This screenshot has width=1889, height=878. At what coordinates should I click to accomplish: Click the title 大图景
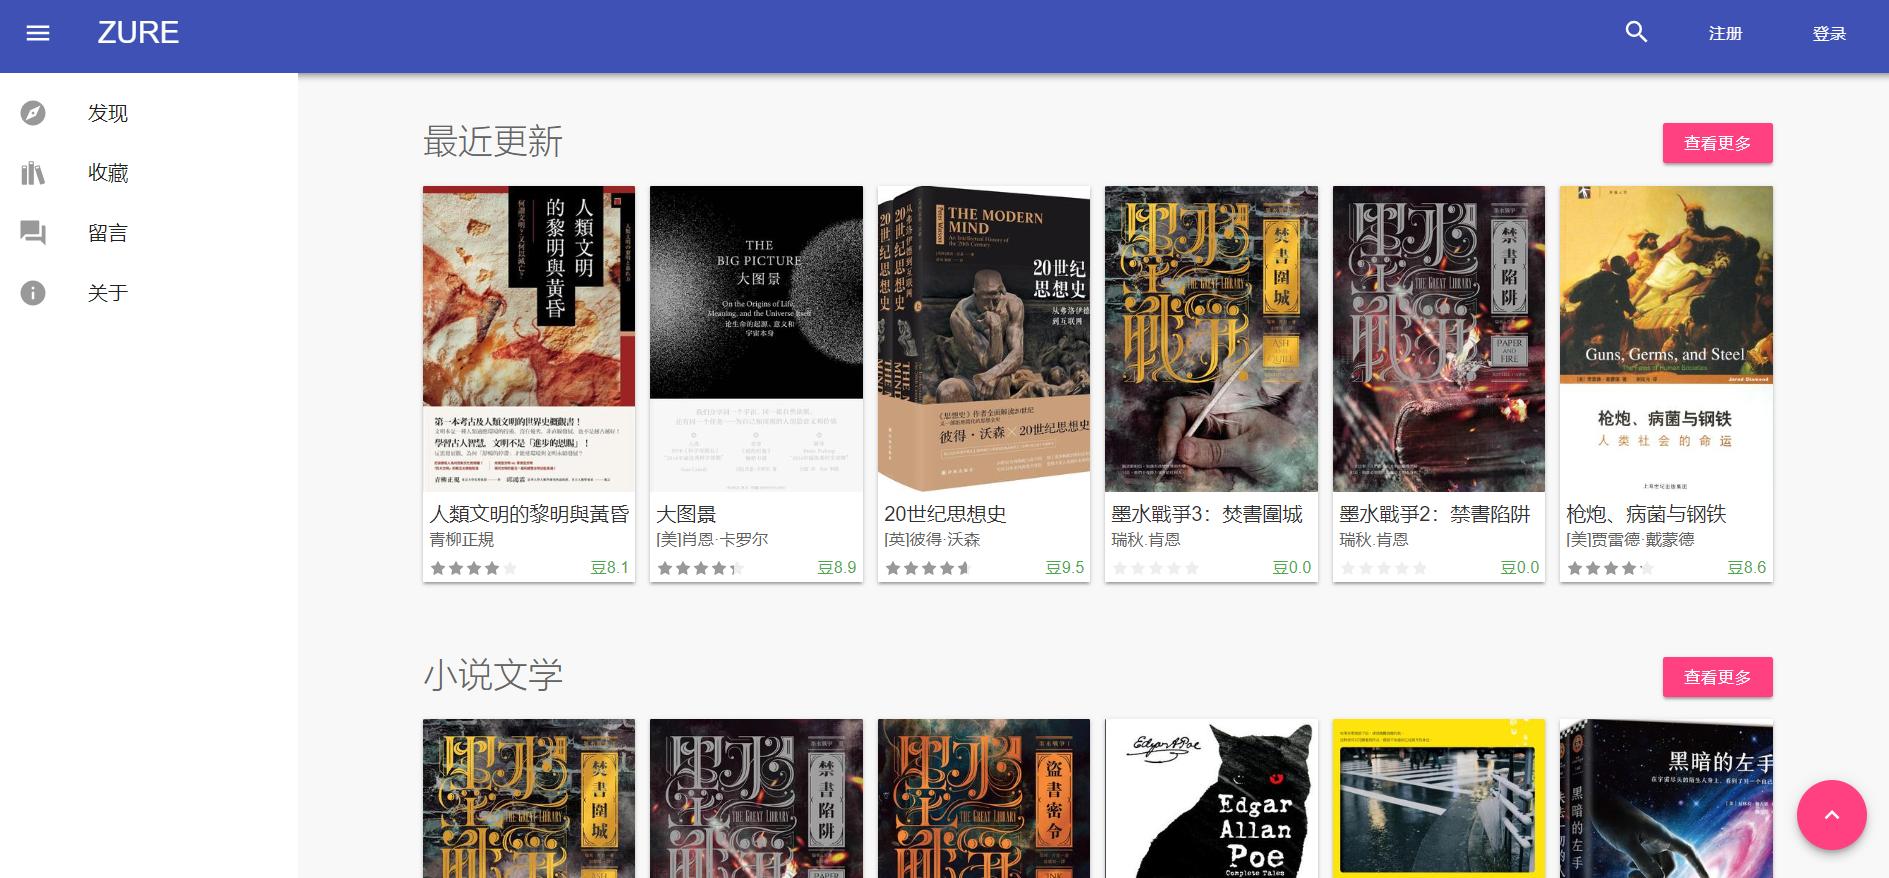(x=686, y=514)
